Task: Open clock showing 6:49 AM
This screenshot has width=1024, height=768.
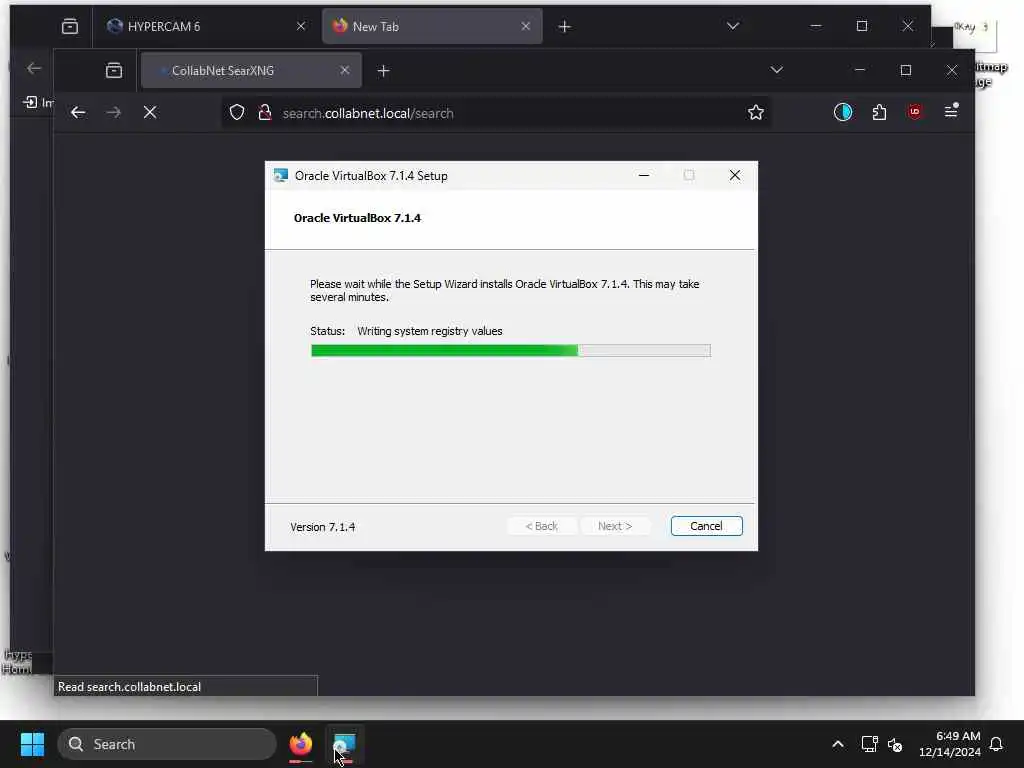Action: [x=950, y=744]
